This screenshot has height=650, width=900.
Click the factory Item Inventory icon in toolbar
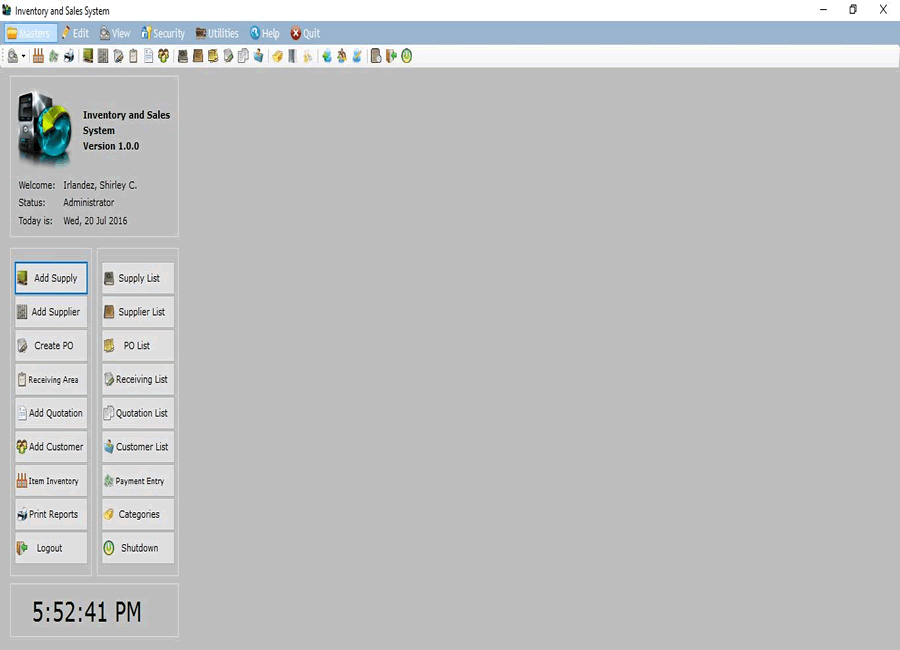[39, 56]
